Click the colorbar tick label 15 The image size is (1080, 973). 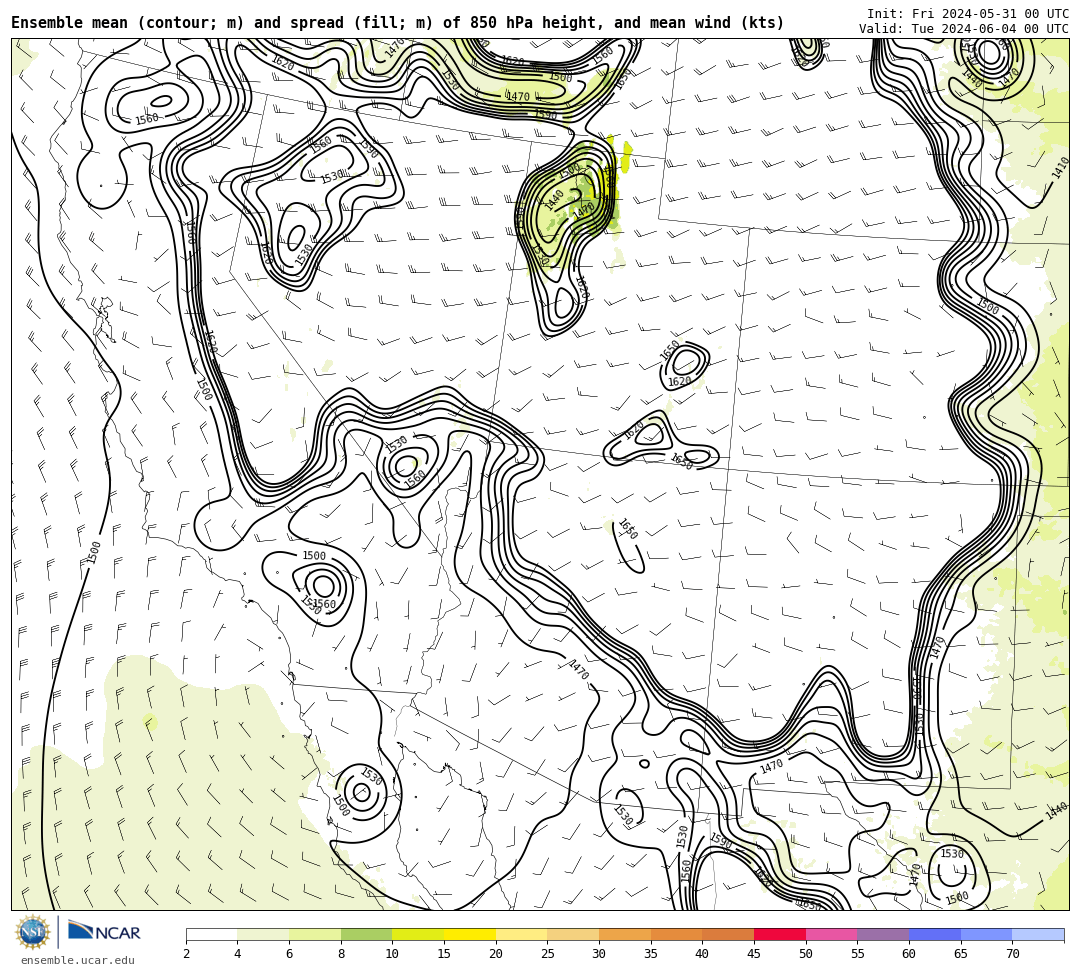click(x=444, y=954)
